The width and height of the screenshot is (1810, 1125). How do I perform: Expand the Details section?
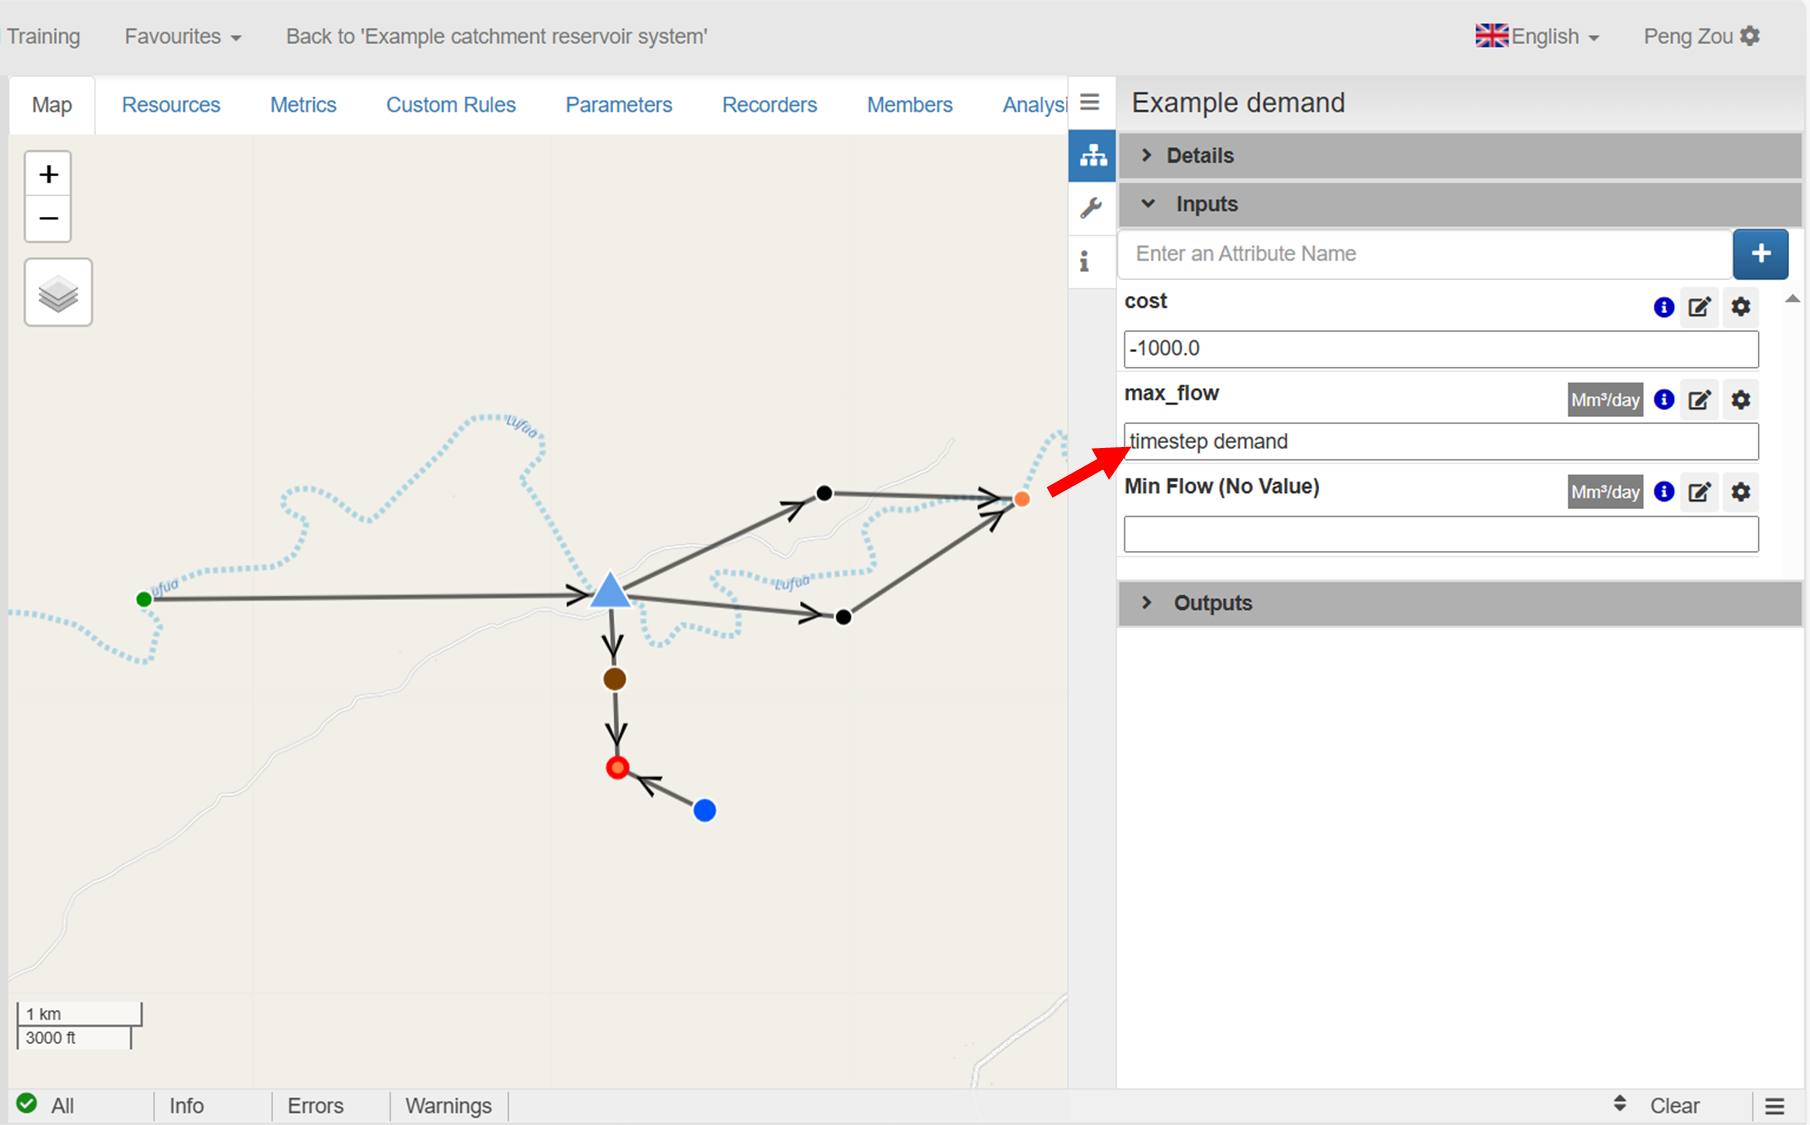1200,156
